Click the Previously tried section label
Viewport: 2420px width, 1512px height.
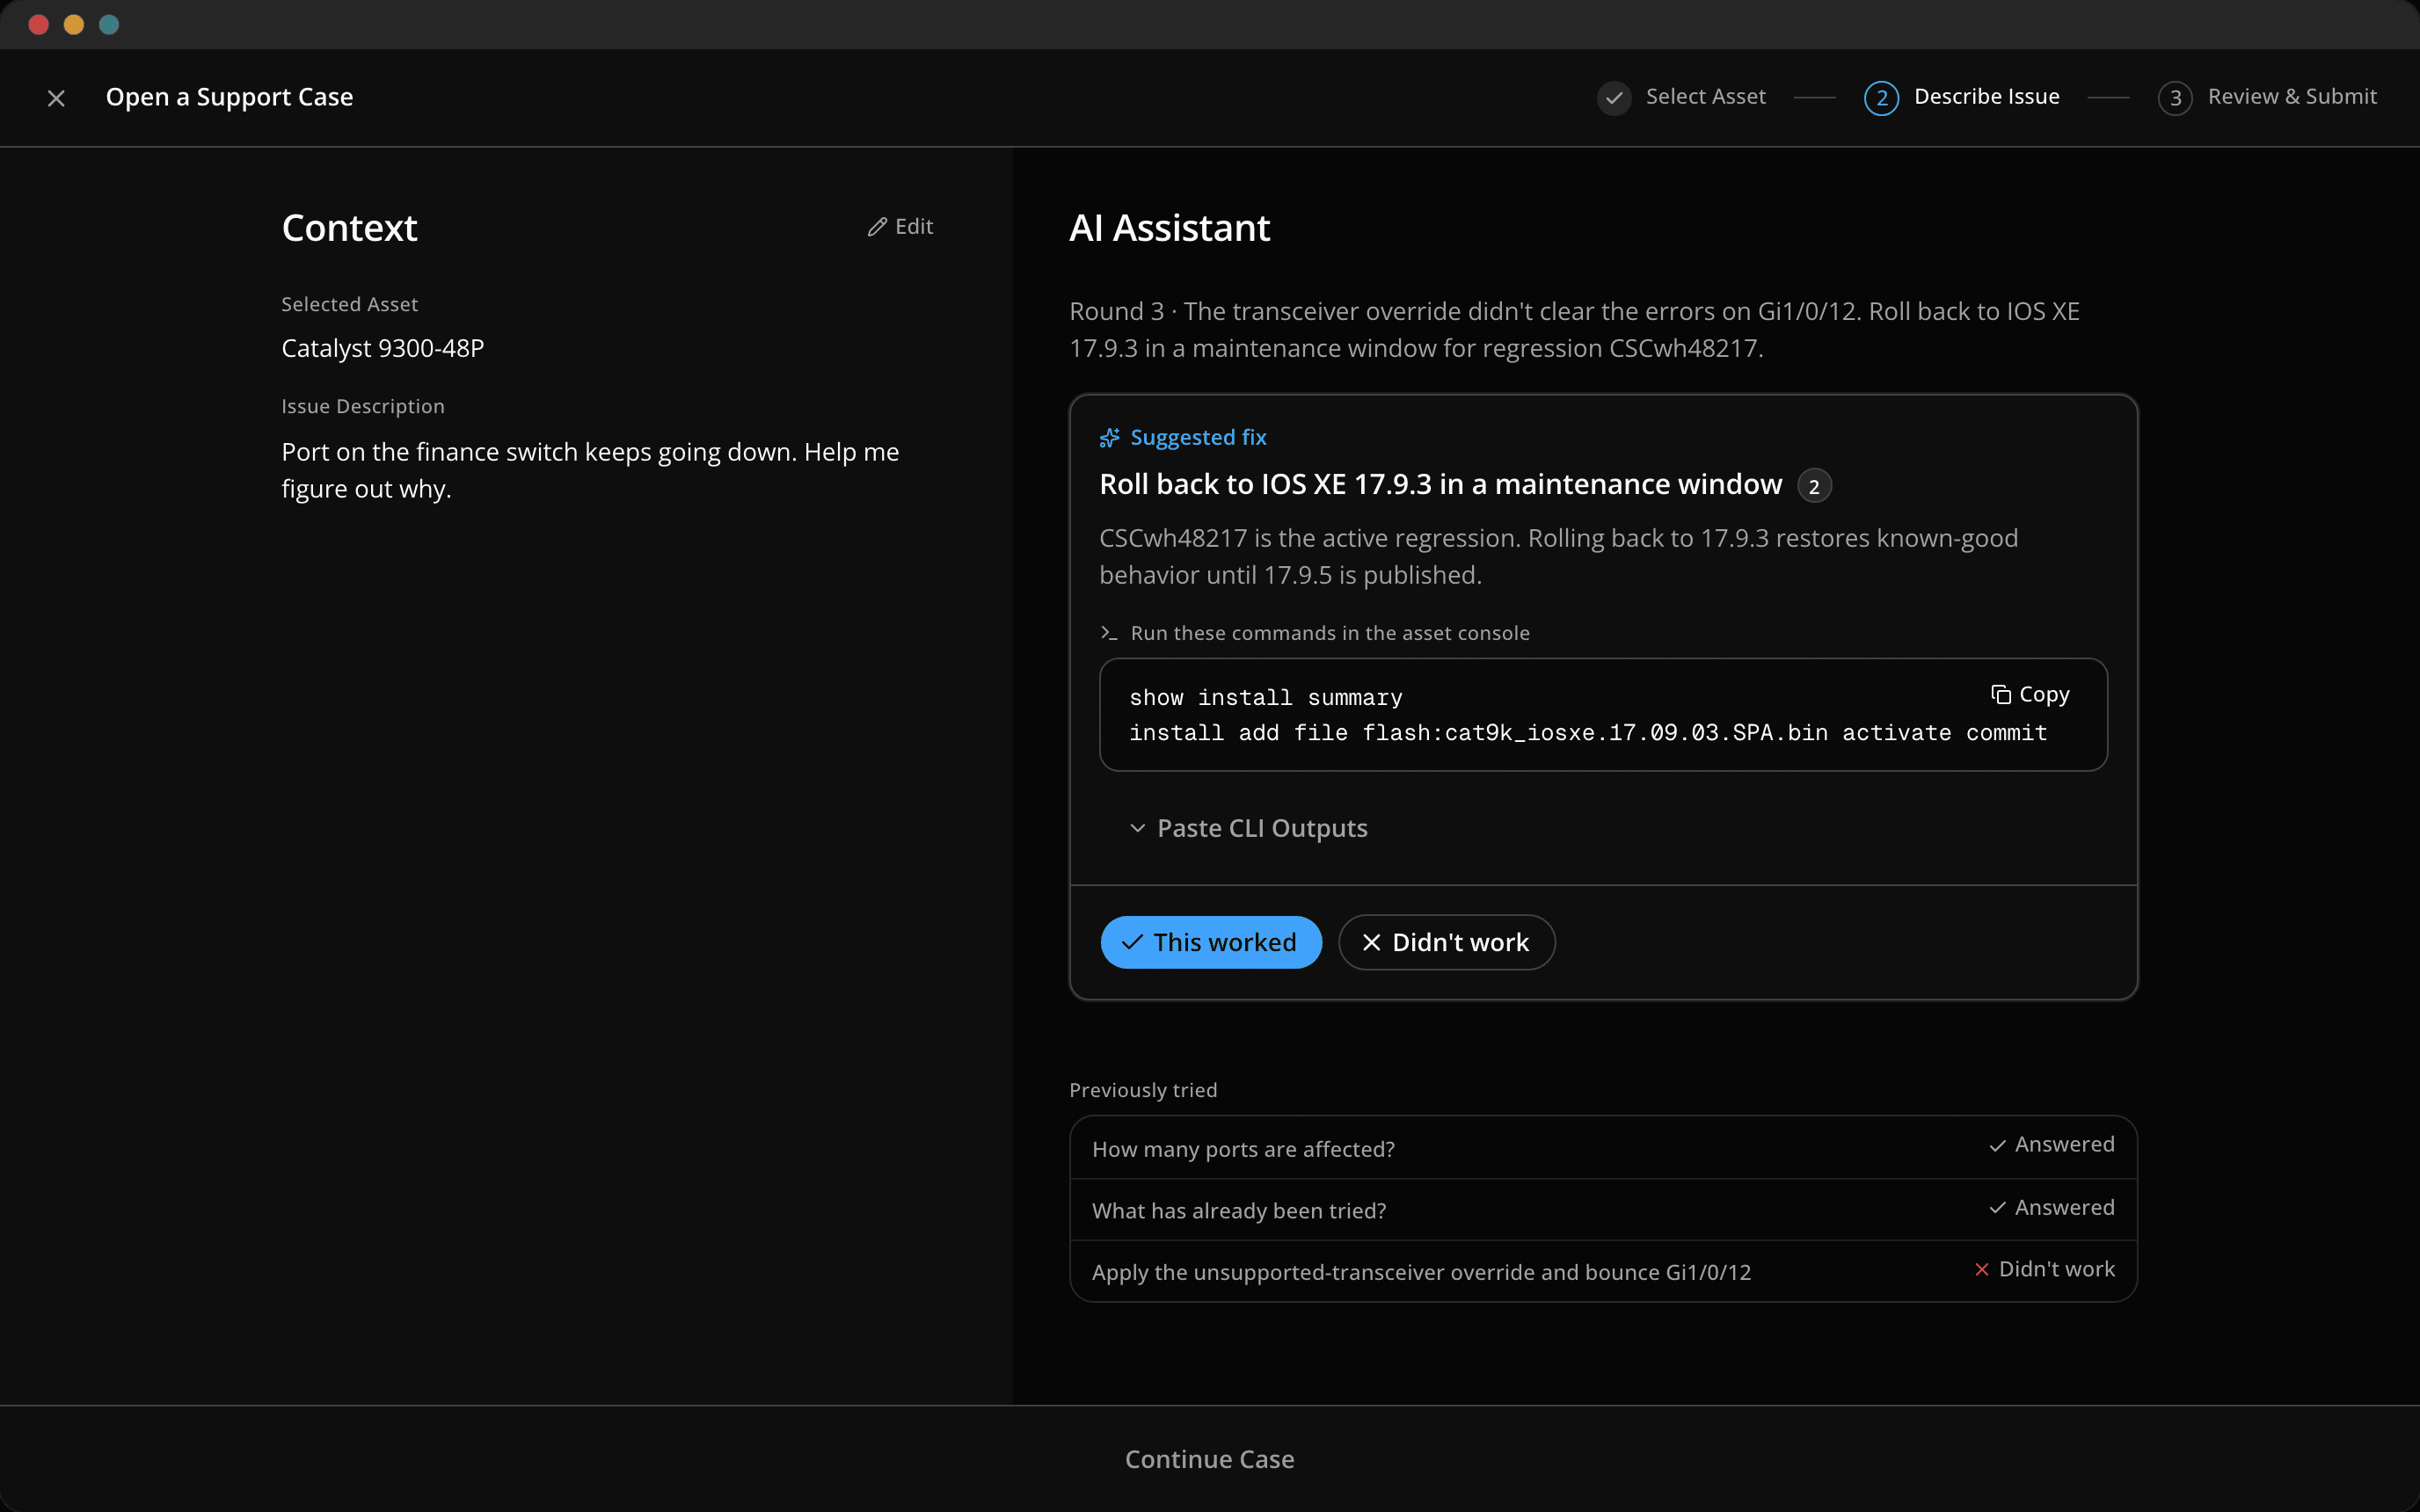tap(1143, 1090)
